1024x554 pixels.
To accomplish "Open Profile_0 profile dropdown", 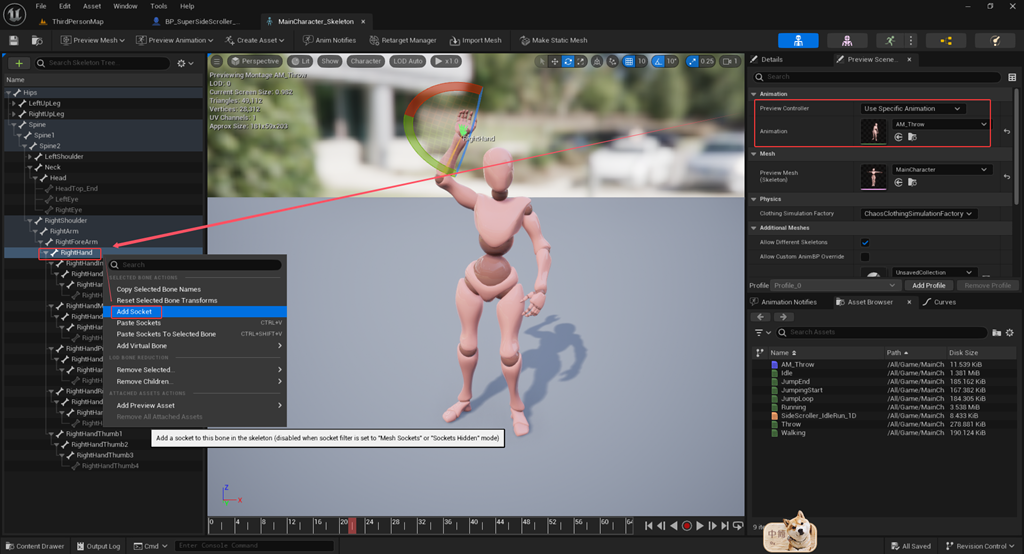I will [834, 285].
